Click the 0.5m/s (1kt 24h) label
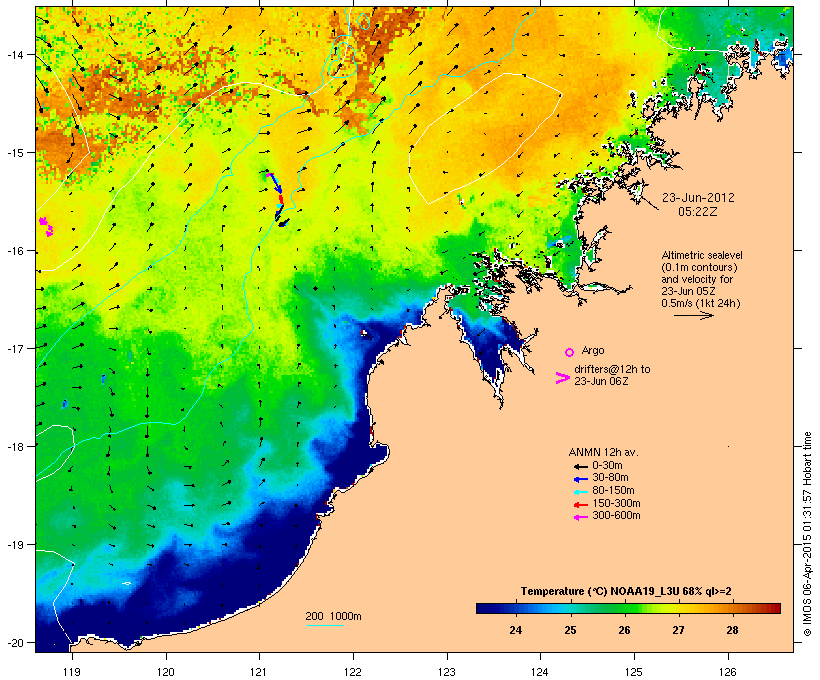 (701, 303)
